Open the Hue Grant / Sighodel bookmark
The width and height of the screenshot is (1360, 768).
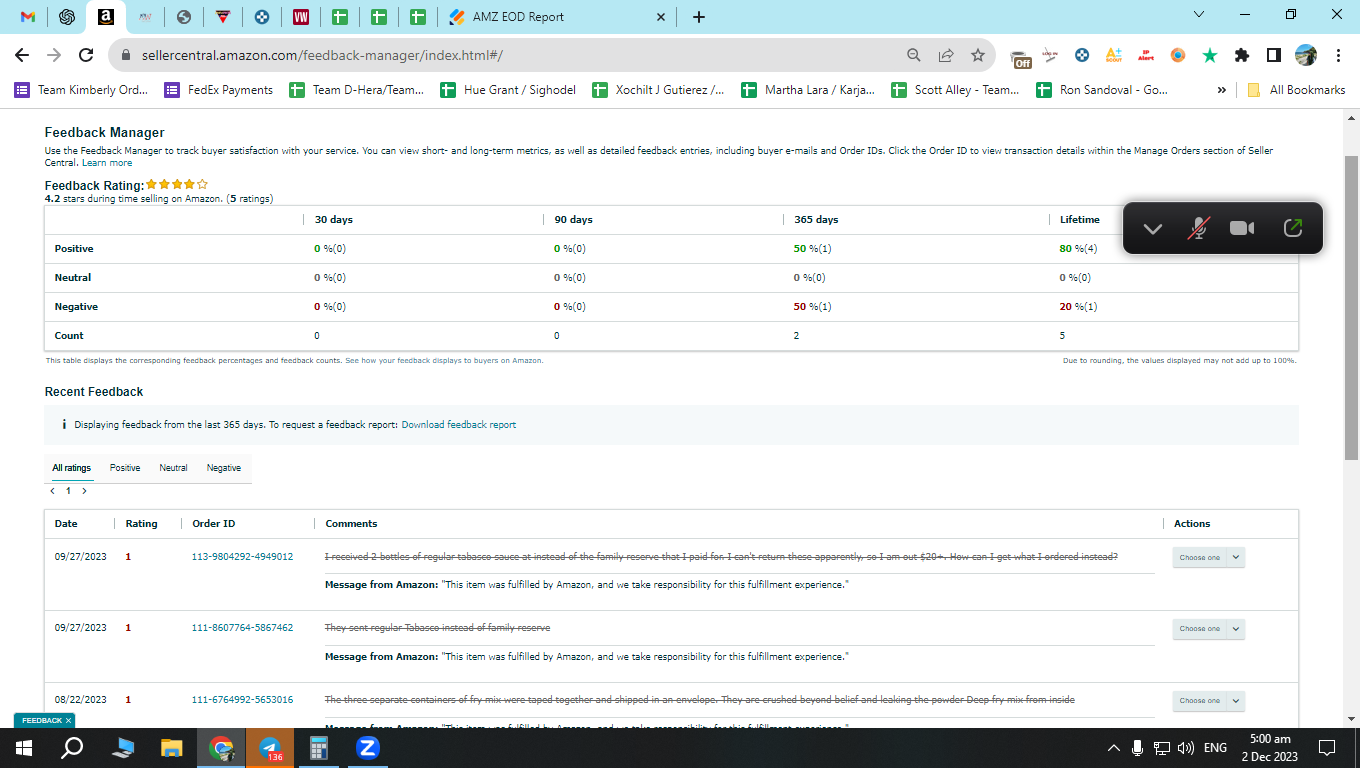[x=508, y=90]
